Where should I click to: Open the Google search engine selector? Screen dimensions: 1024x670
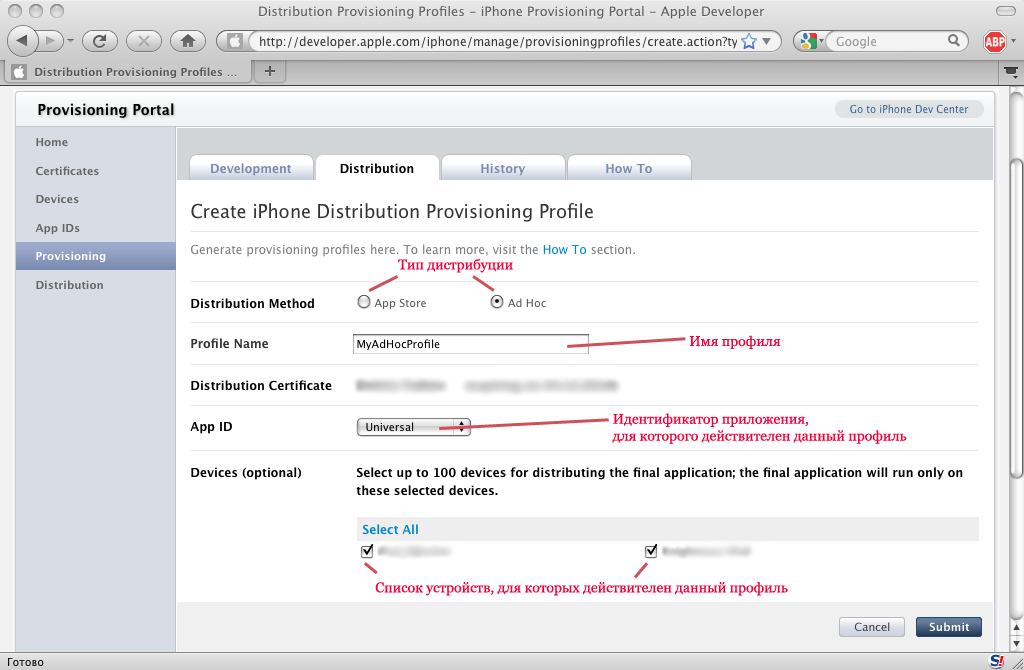[x=812, y=41]
